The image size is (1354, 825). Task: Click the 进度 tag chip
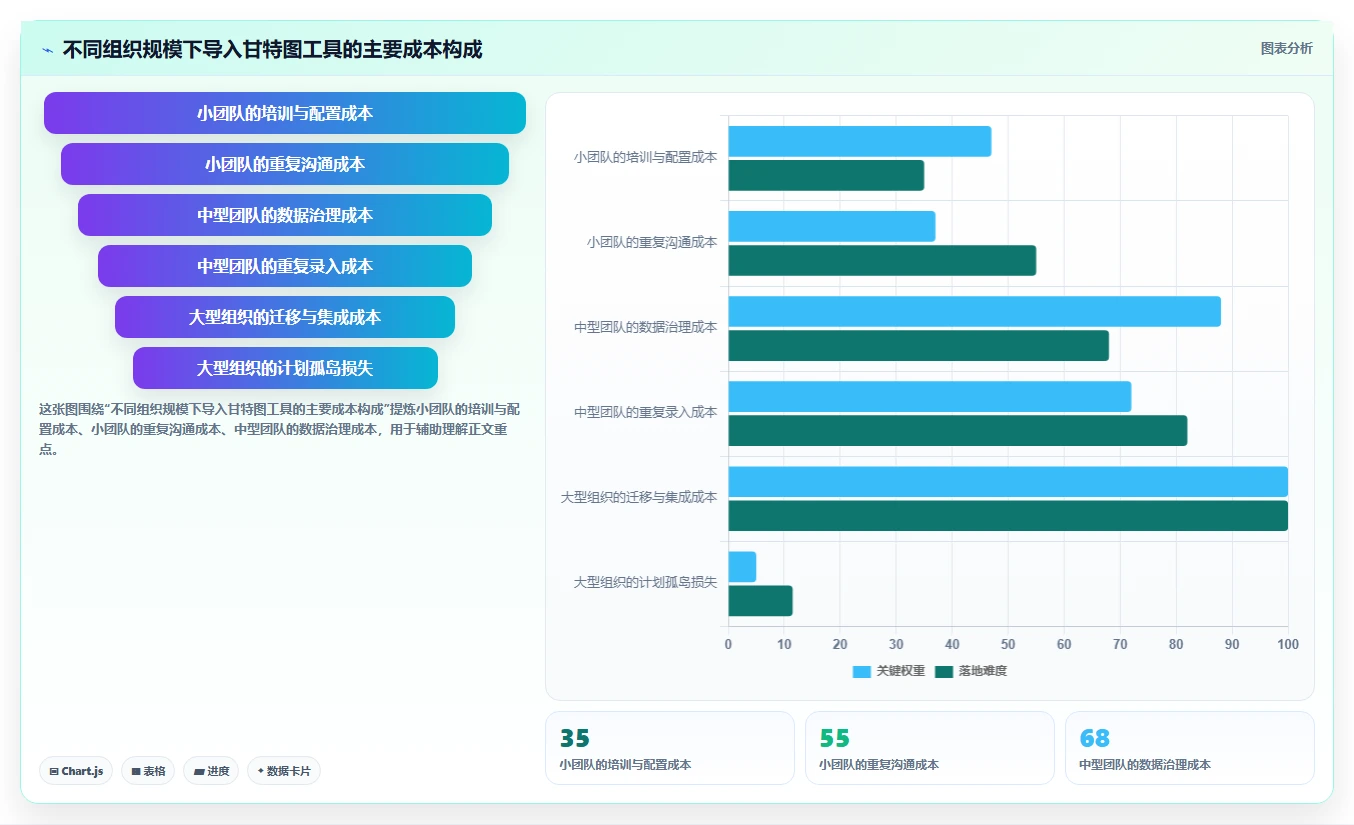[x=211, y=771]
